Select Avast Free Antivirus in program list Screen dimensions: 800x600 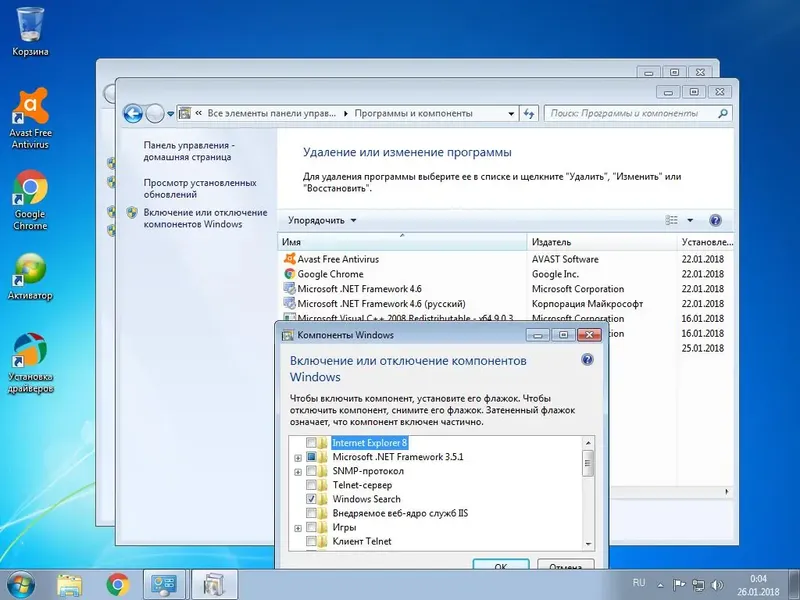coord(338,259)
